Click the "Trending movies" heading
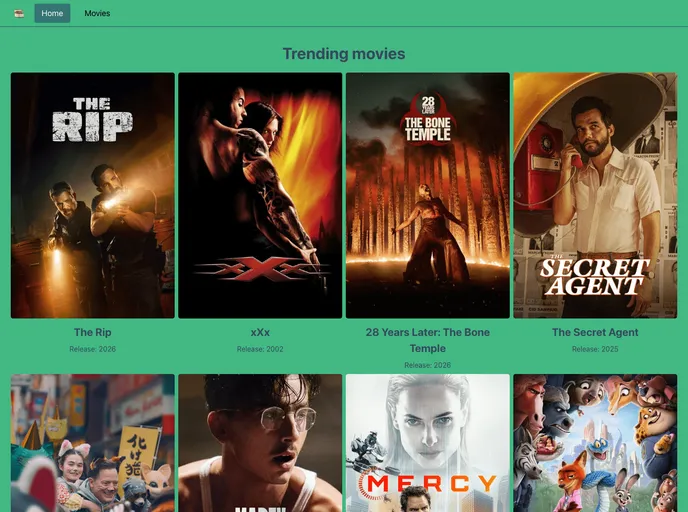The width and height of the screenshot is (688, 512). [x=344, y=54]
